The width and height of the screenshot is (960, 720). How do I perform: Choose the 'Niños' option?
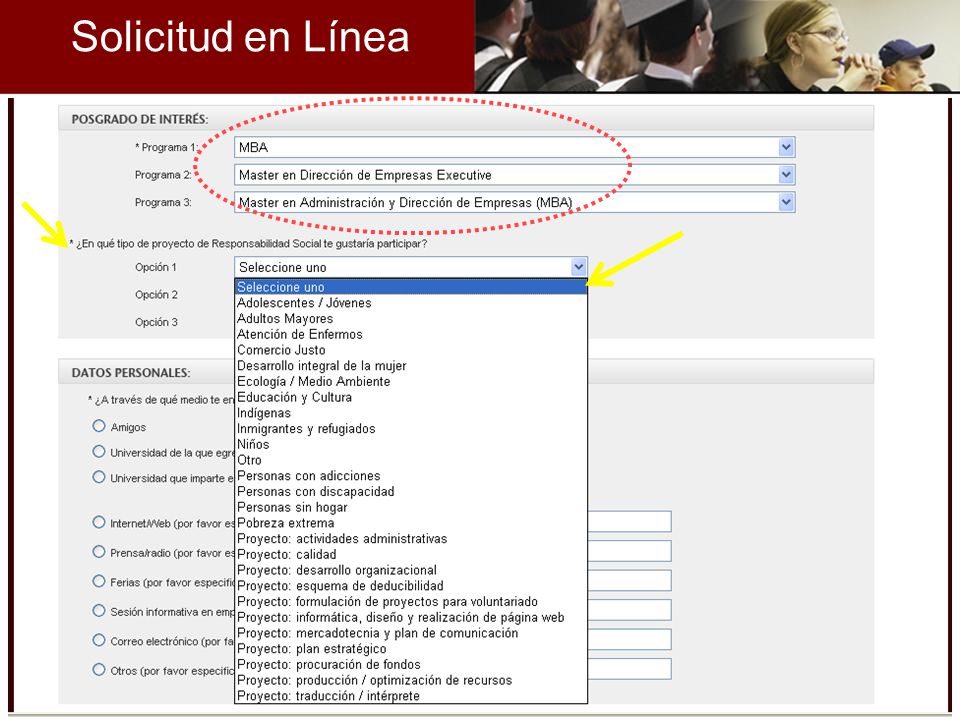coord(411,444)
